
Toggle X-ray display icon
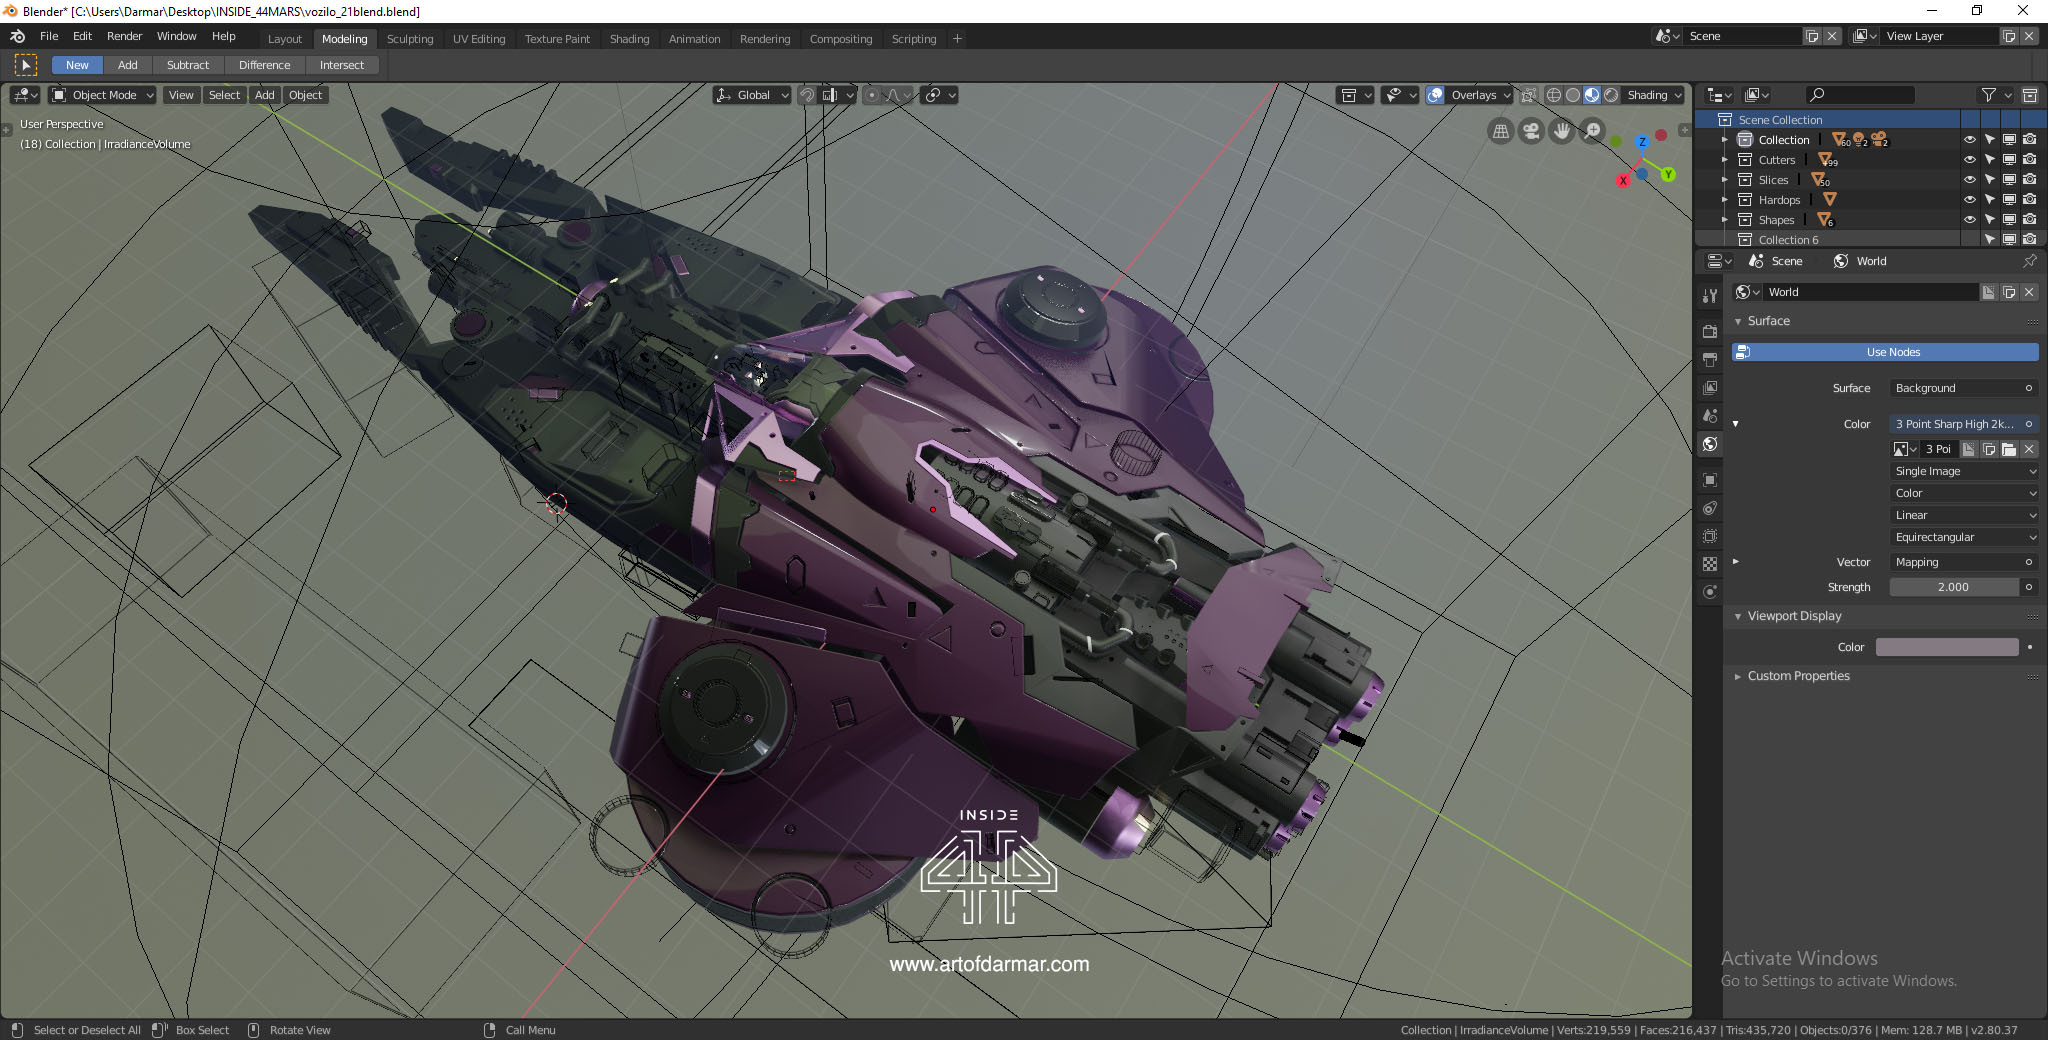click(x=1528, y=95)
